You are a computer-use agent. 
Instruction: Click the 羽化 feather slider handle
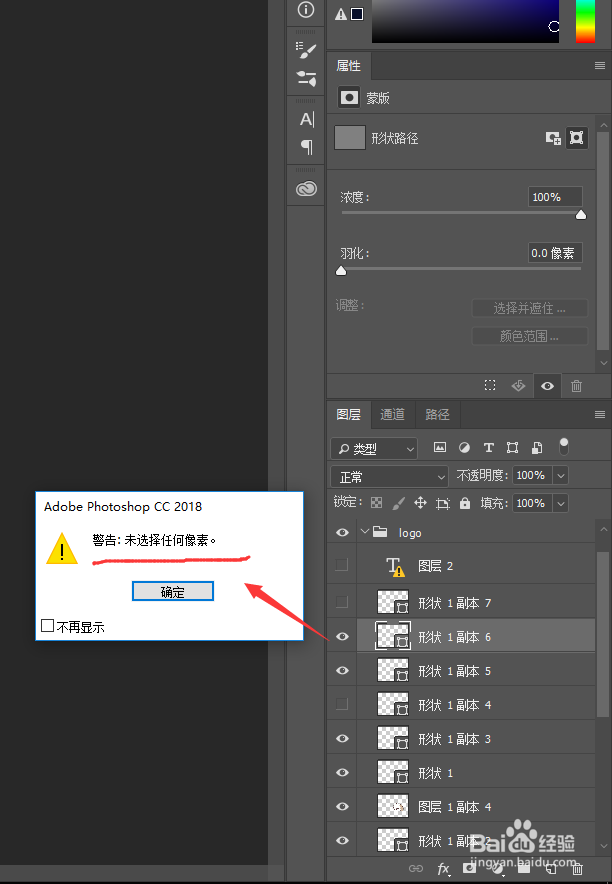[x=341, y=271]
